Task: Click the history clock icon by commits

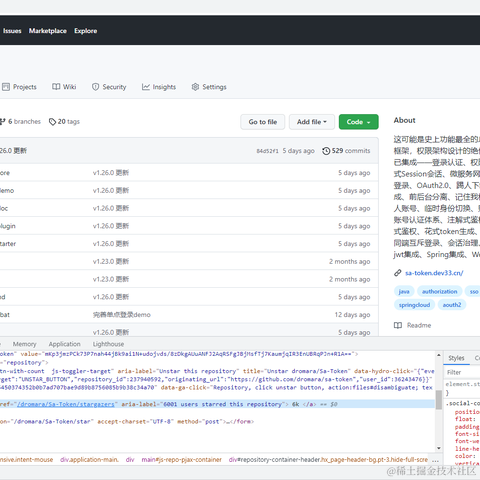Action: 326,151
